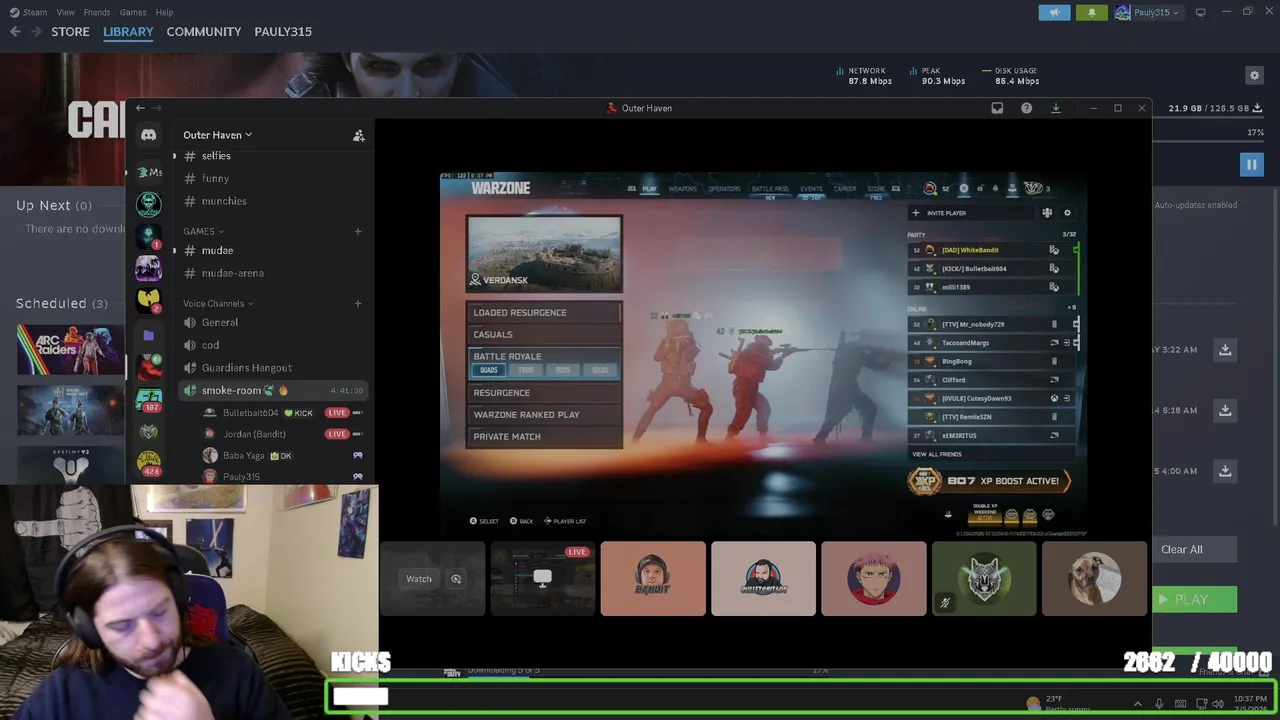The image size is (1280, 720).
Task: Switch Steam to Big Picture mode icon
Action: coord(1200,12)
